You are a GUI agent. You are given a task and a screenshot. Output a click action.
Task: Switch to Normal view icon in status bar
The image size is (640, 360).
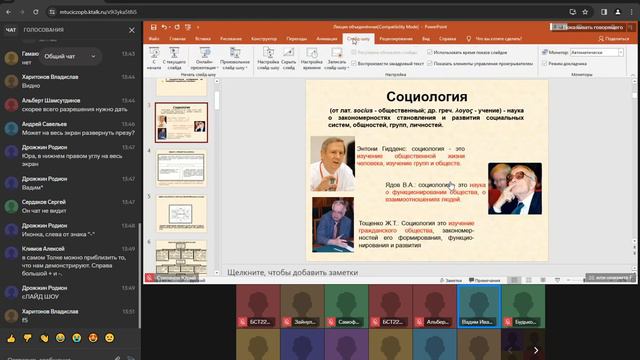[x=515, y=280]
